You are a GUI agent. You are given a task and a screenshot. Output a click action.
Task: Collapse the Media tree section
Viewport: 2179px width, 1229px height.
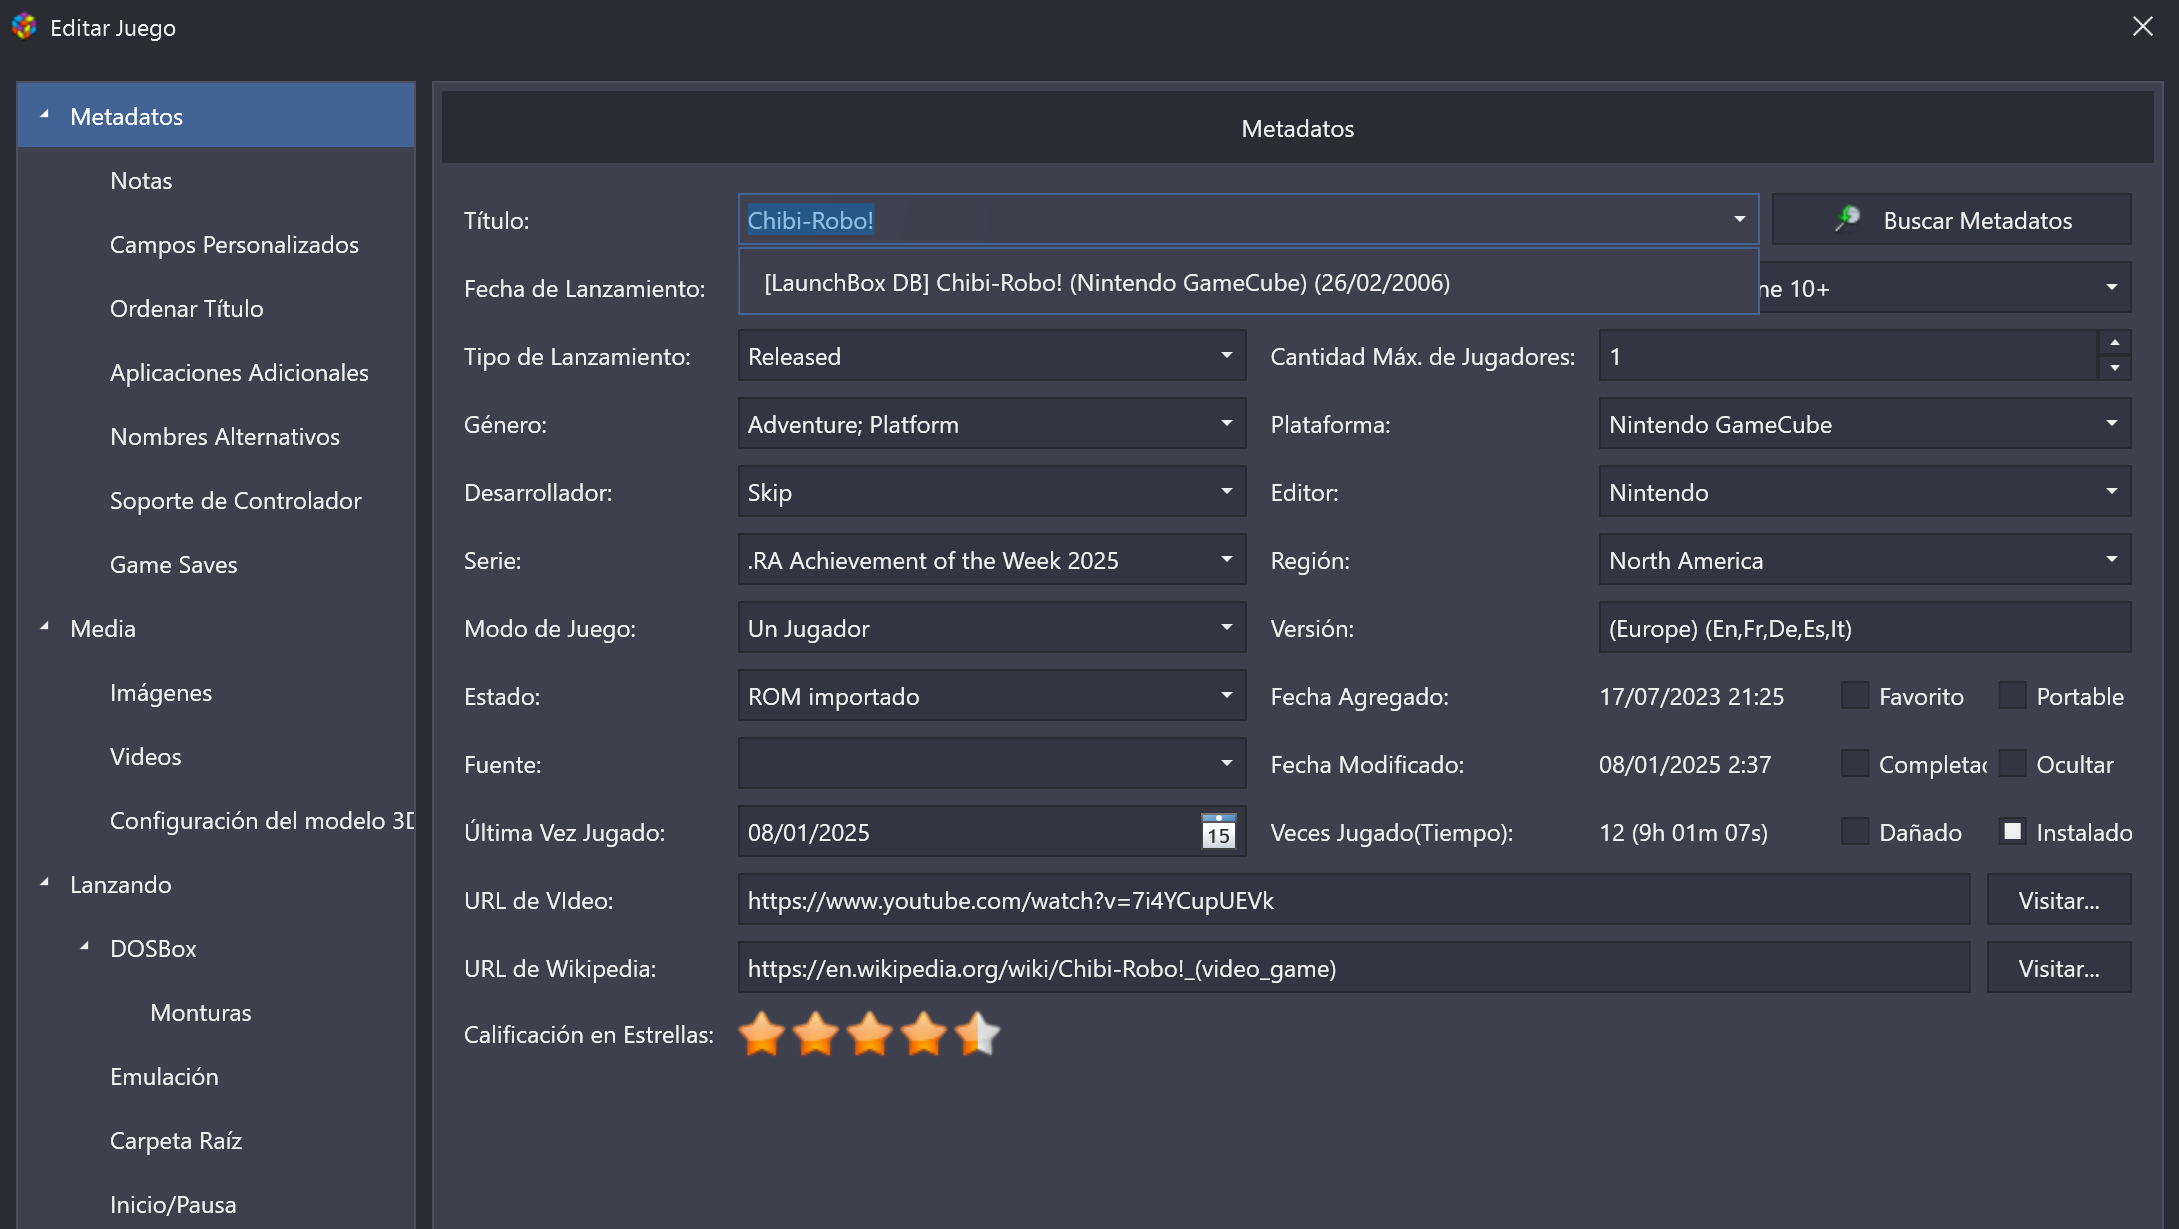coord(45,628)
